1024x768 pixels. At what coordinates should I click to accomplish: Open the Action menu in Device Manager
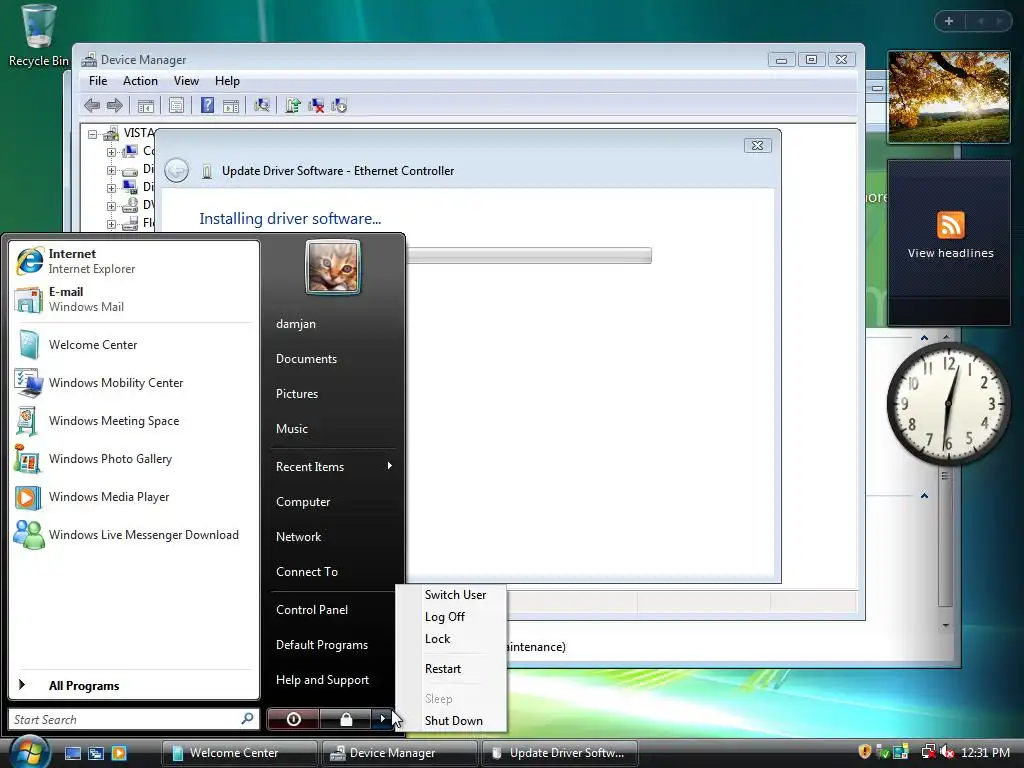pyautogui.click(x=140, y=81)
